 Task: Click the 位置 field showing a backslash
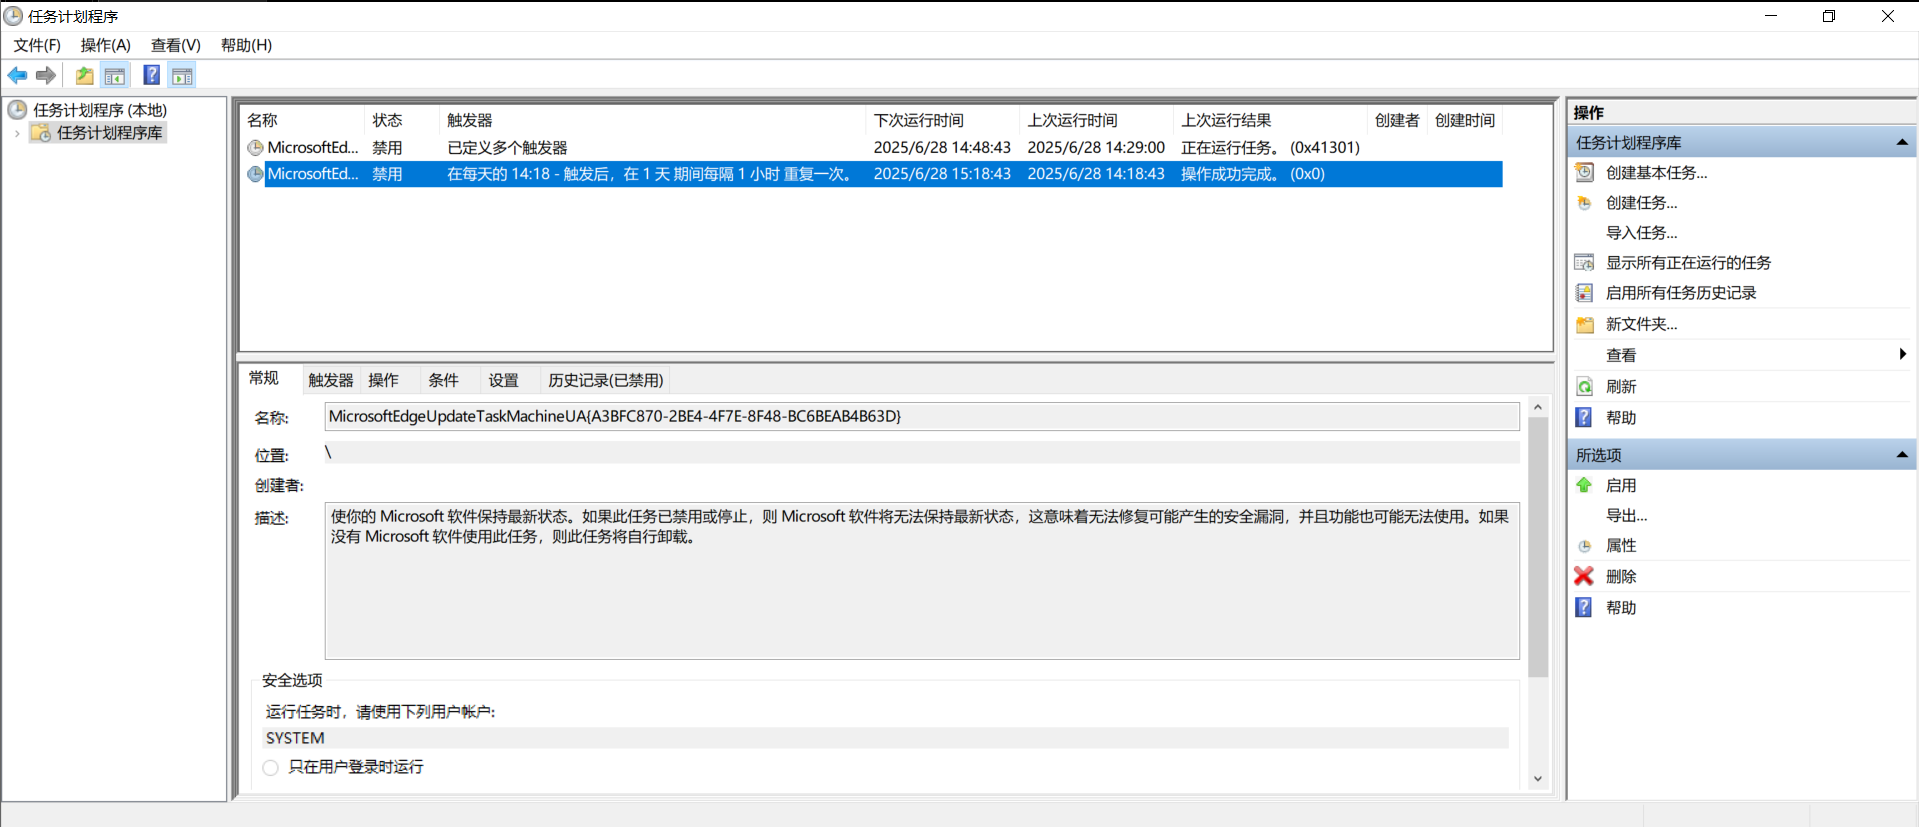922,453
